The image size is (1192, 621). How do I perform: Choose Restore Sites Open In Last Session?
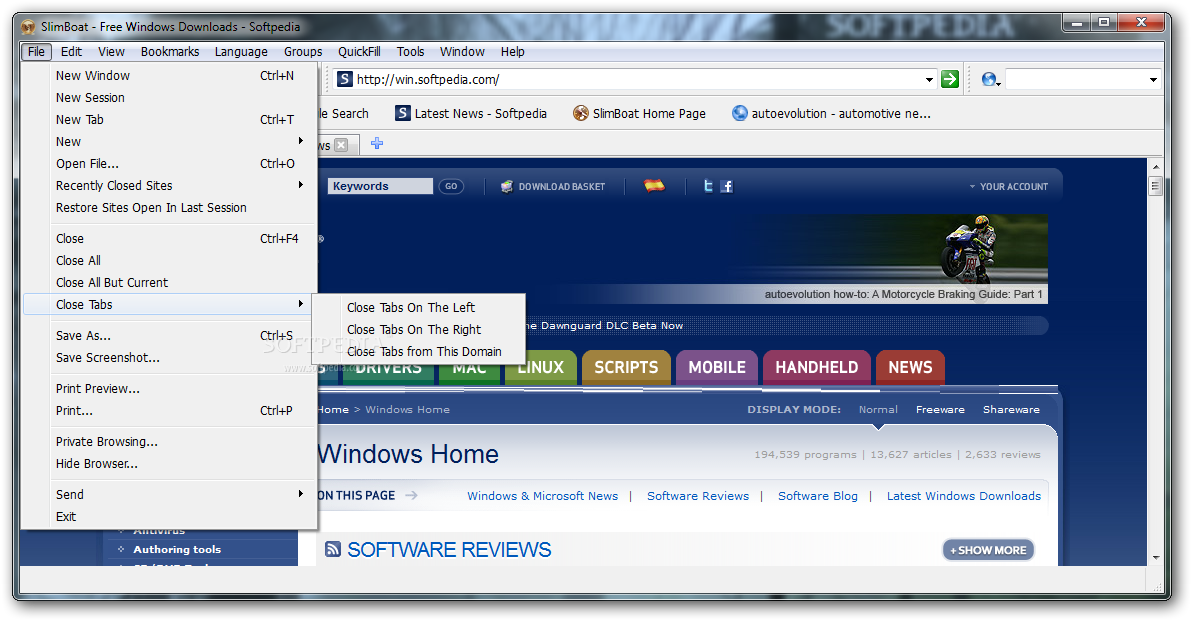(x=169, y=208)
